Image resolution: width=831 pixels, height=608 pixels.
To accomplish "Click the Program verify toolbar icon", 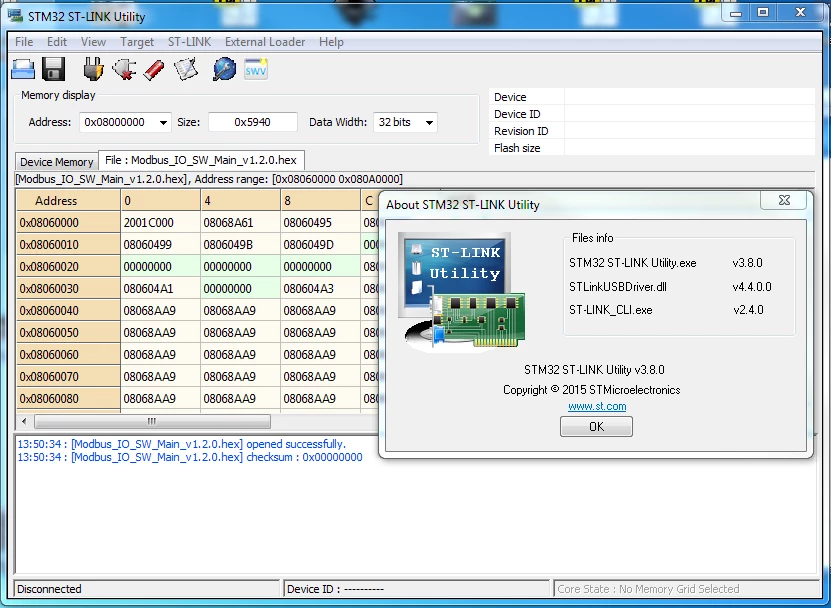I will [185, 69].
